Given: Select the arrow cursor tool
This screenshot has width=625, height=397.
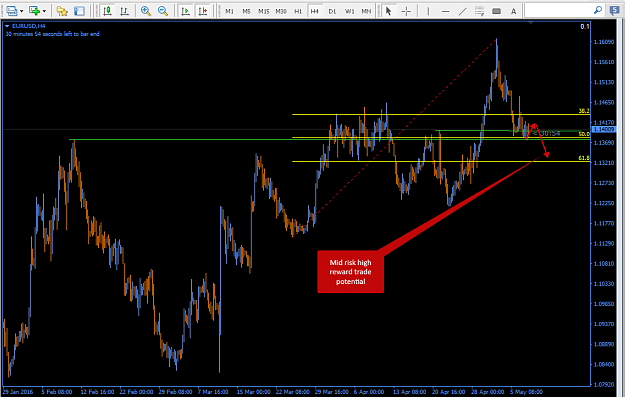Looking at the screenshot, I should point(389,11).
